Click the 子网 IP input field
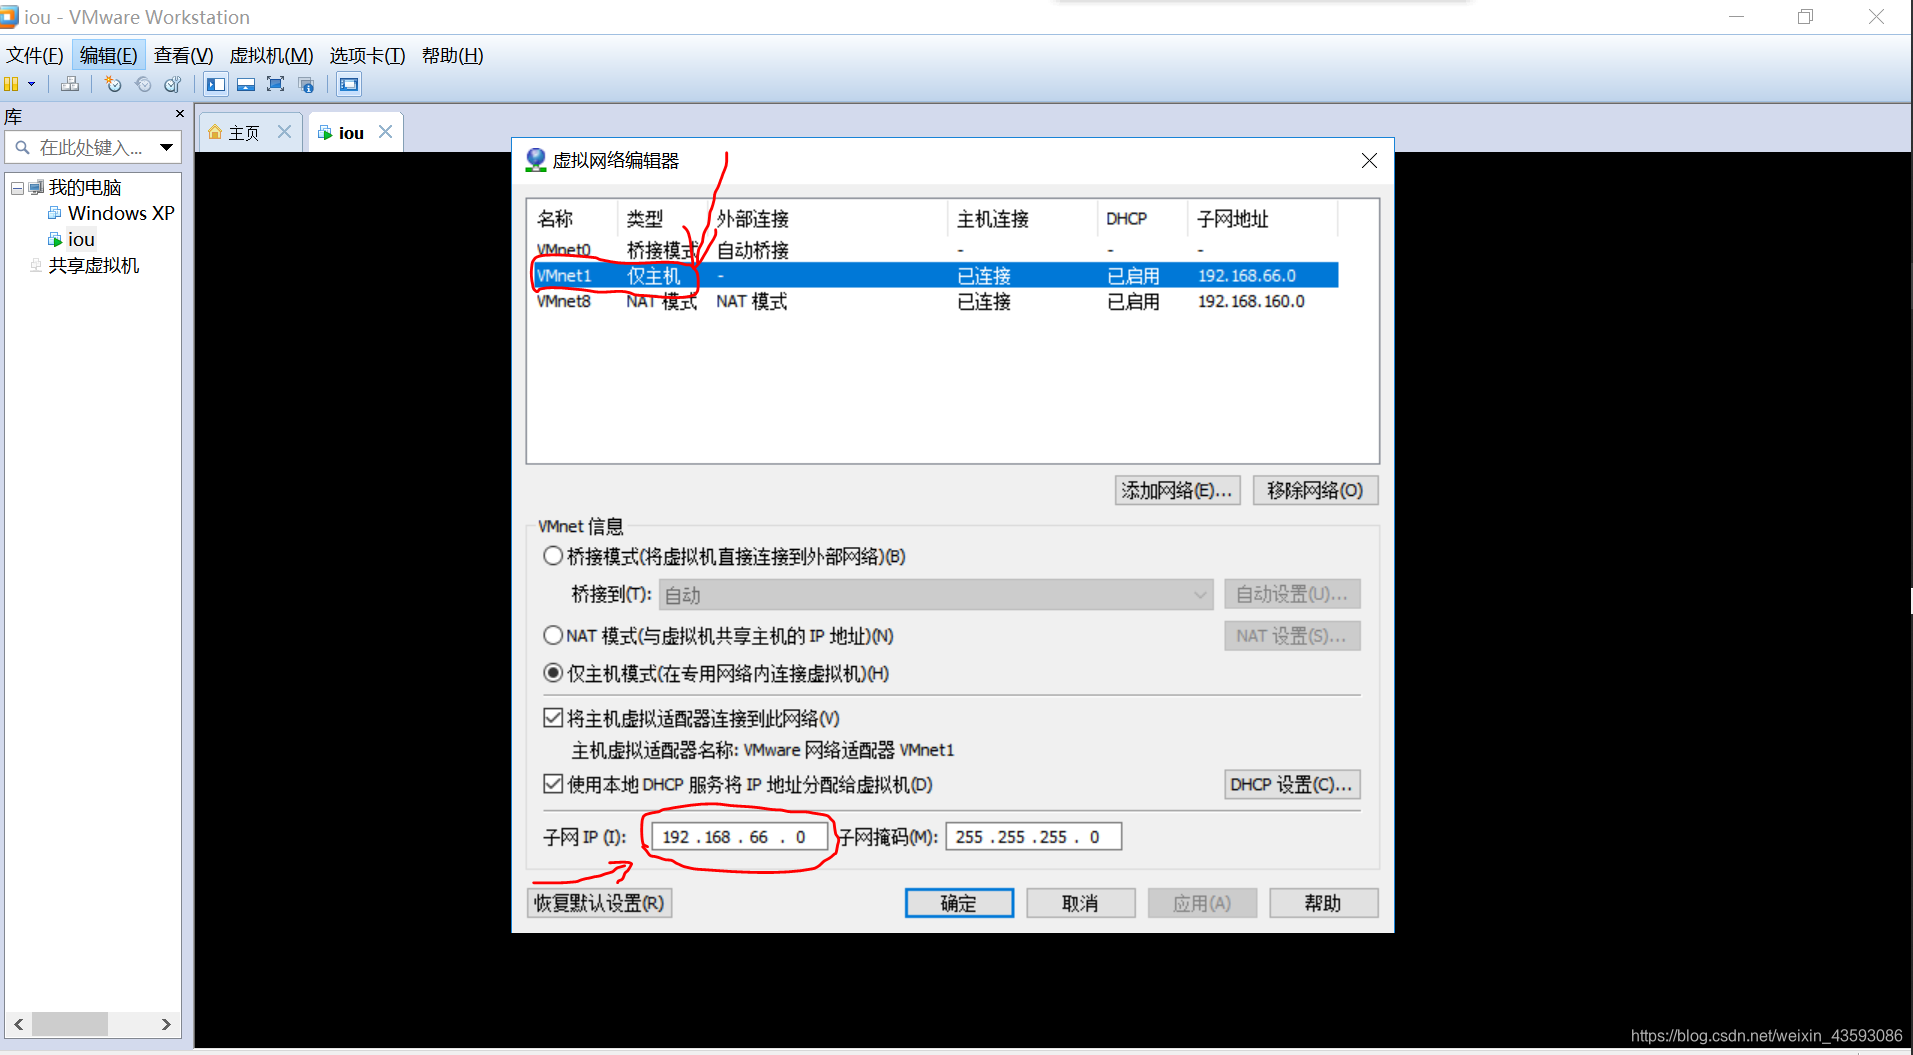 pyautogui.click(x=739, y=837)
